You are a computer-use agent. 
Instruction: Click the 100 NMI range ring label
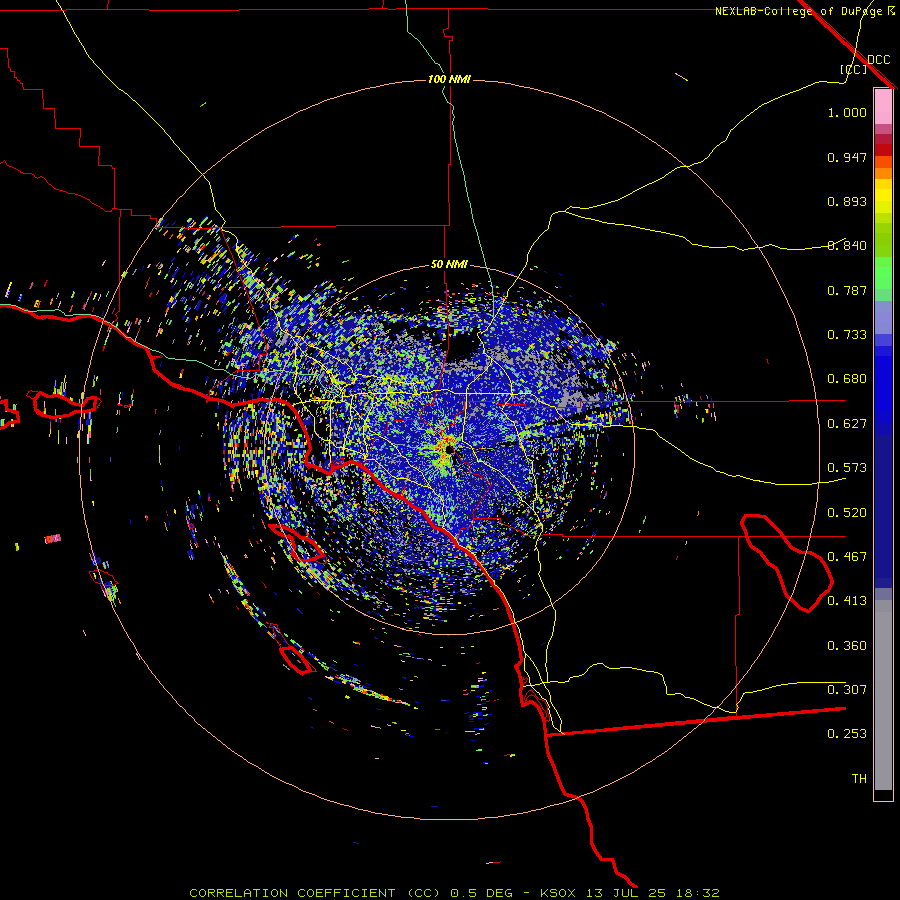(449, 79)
